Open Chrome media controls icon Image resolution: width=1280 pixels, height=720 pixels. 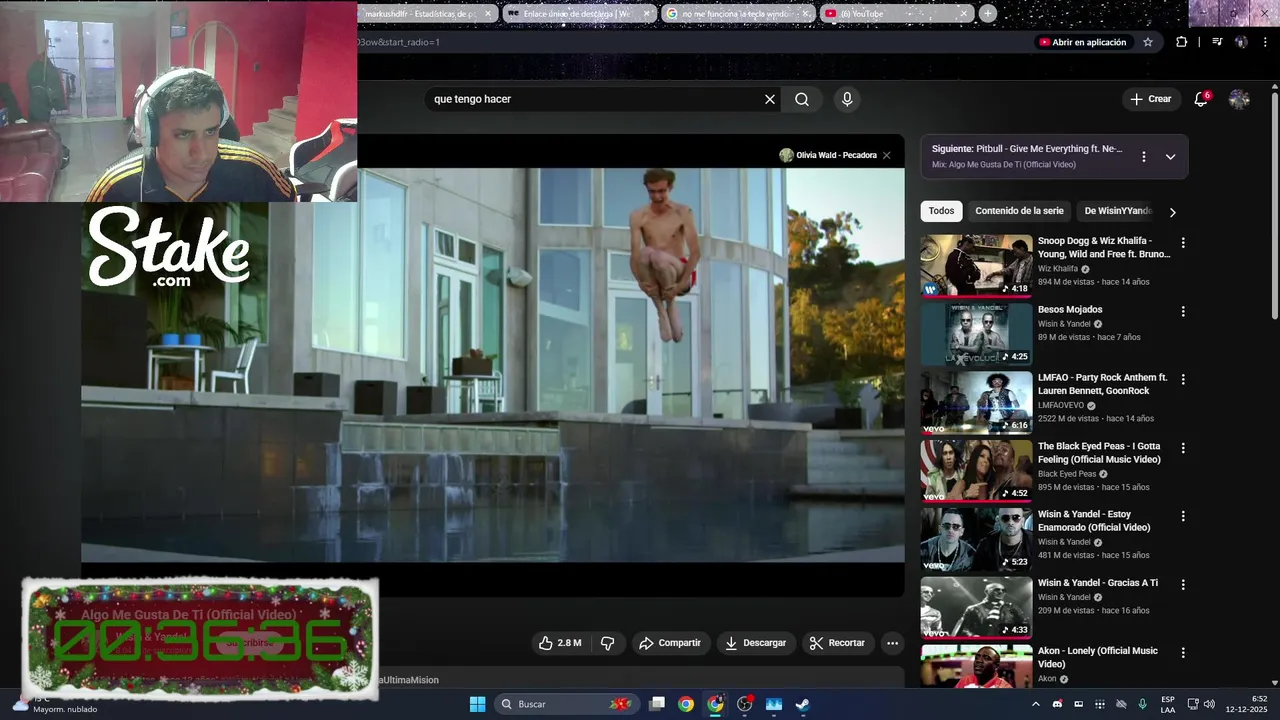click(1217, 42)
